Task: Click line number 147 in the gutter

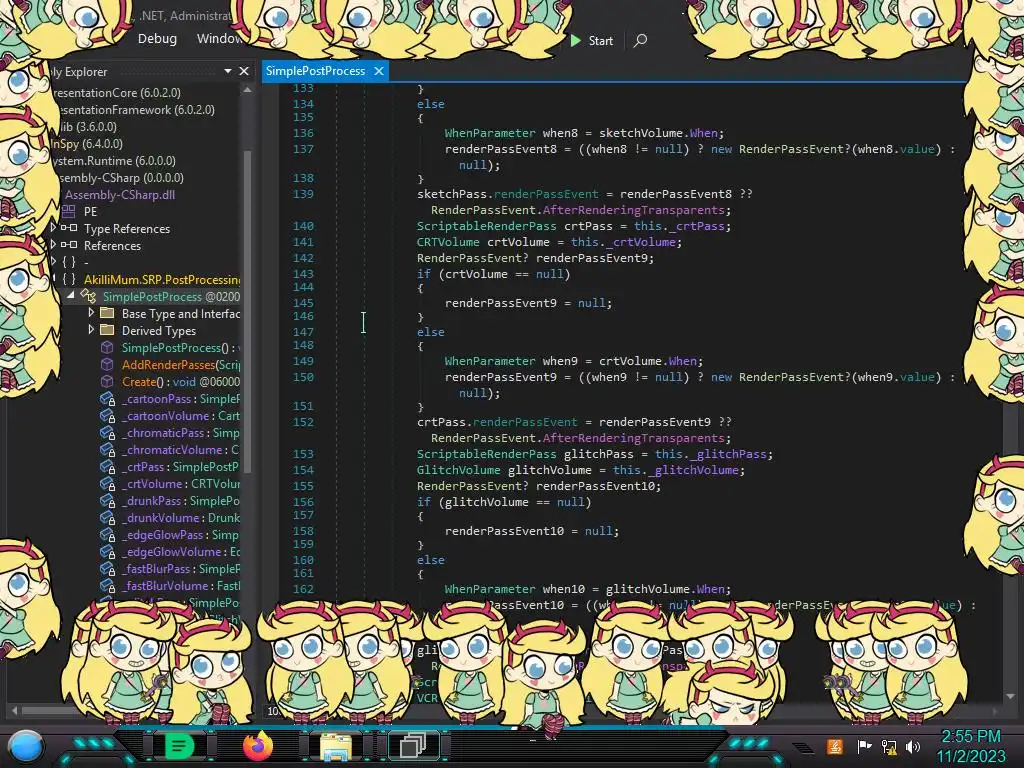Action: [x=303, y=332]
